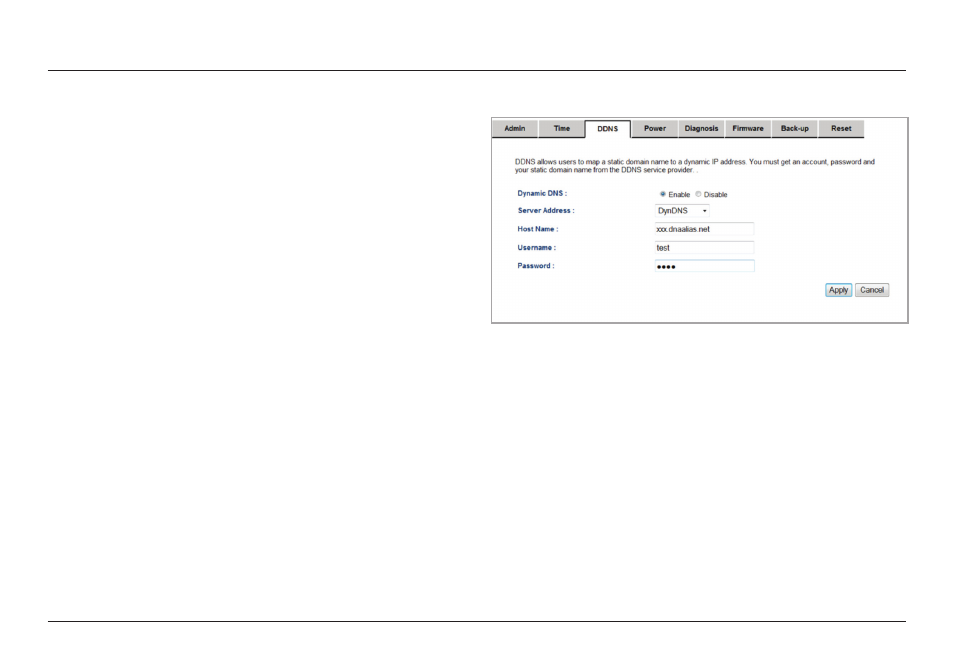Click the Username label
Image resolution: width=954 pixels, height=668 pixels.
[x=537, y=248]
